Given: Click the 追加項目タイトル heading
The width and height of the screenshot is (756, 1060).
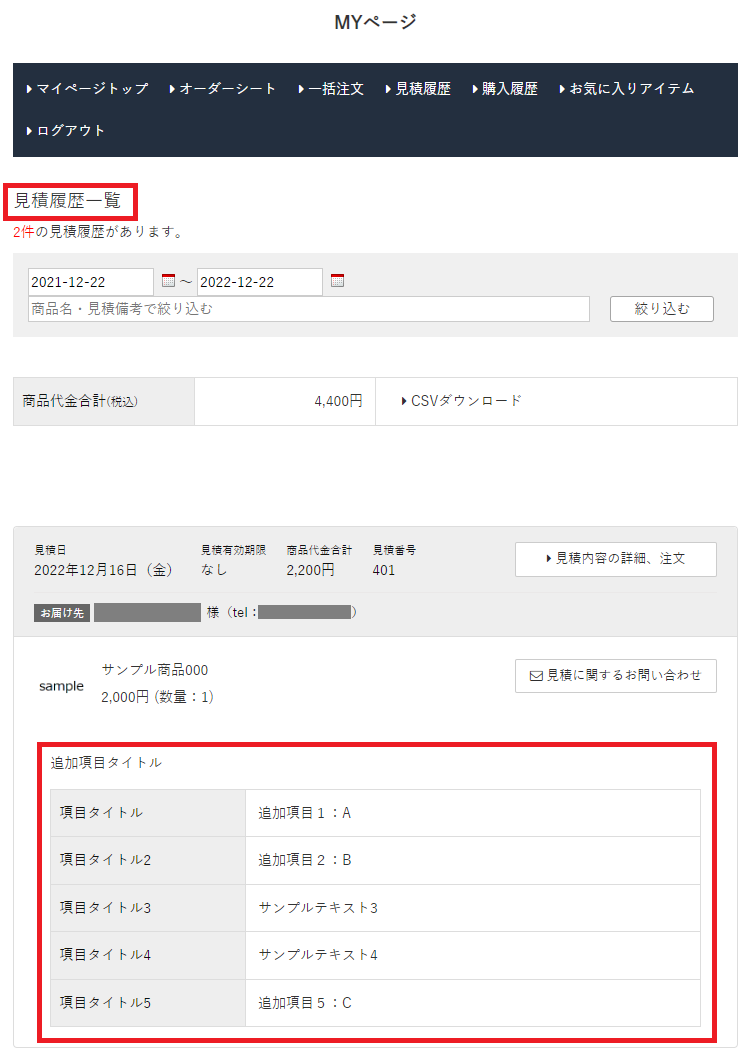Looking at the screenshot, I should (106, 763).
